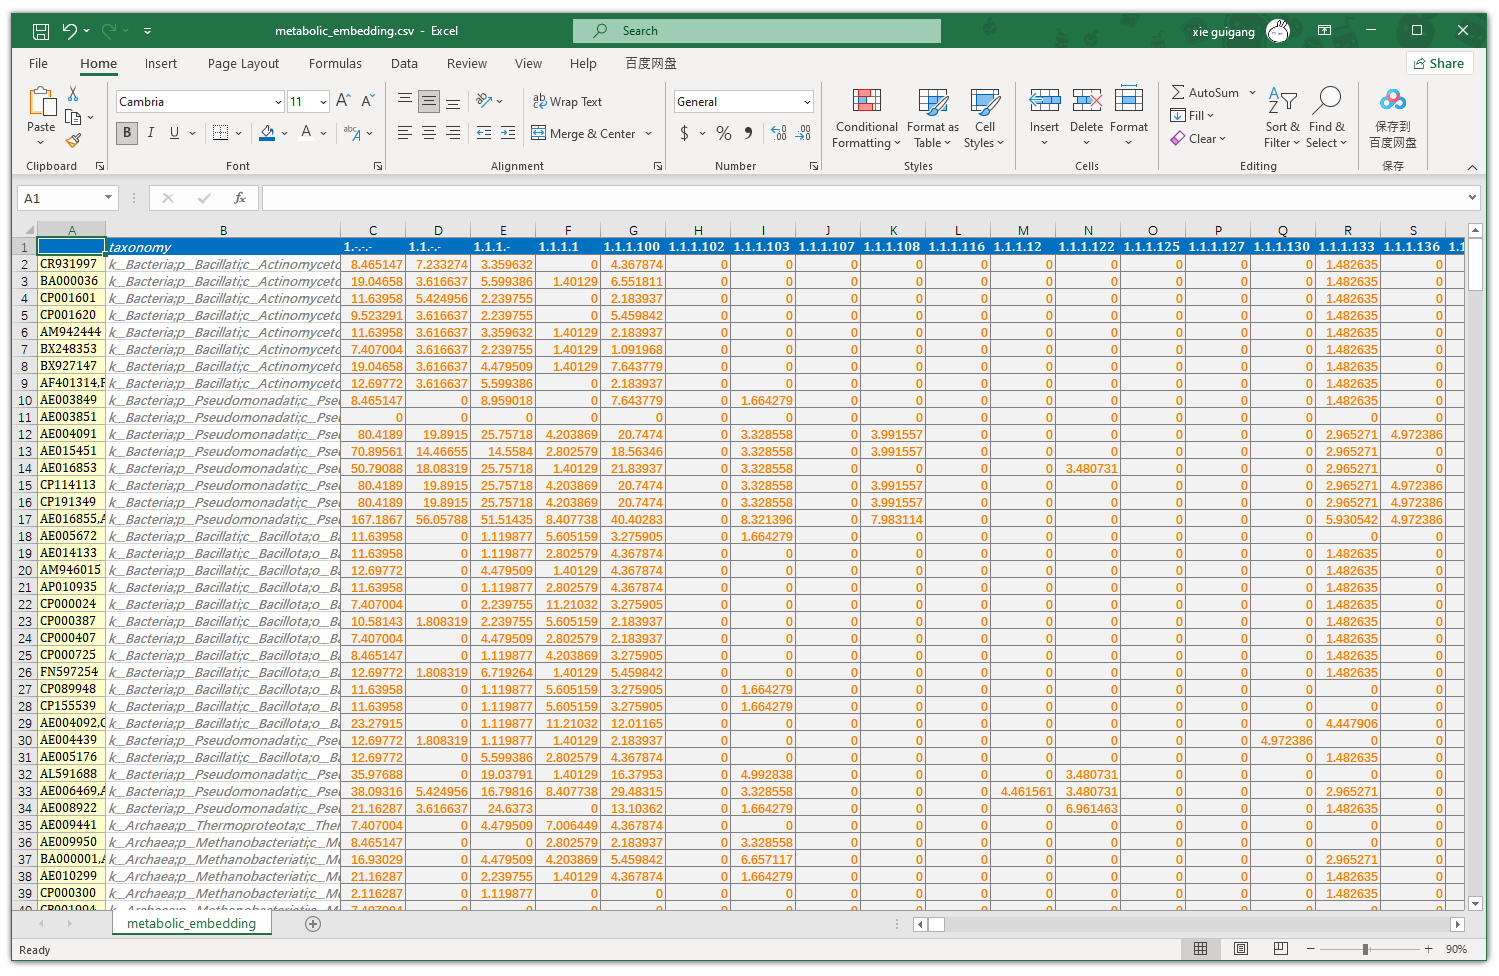Apply percent style to cells
Viewport: 1499px width, 976px height.
click(724, 133)
